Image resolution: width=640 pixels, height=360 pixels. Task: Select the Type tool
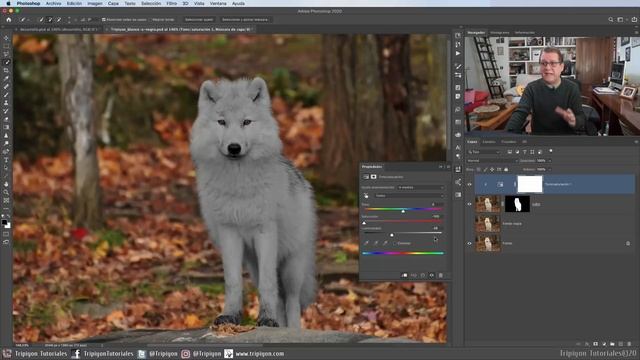pyautogui.click(x=6, y=160)
